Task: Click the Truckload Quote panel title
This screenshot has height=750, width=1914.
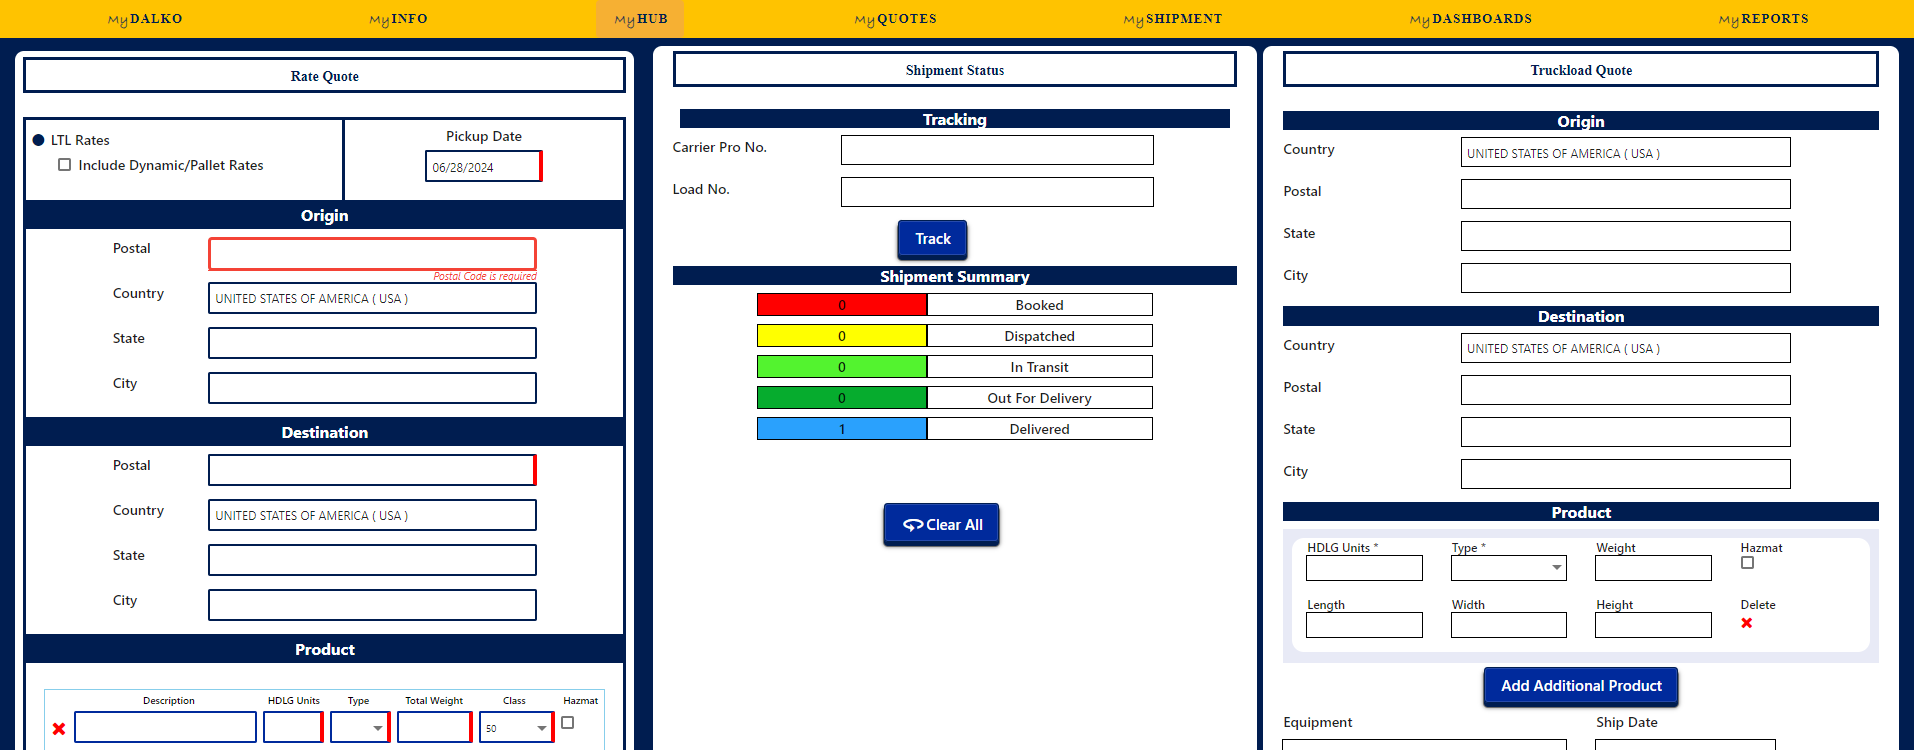Action: pos(1581,70)
